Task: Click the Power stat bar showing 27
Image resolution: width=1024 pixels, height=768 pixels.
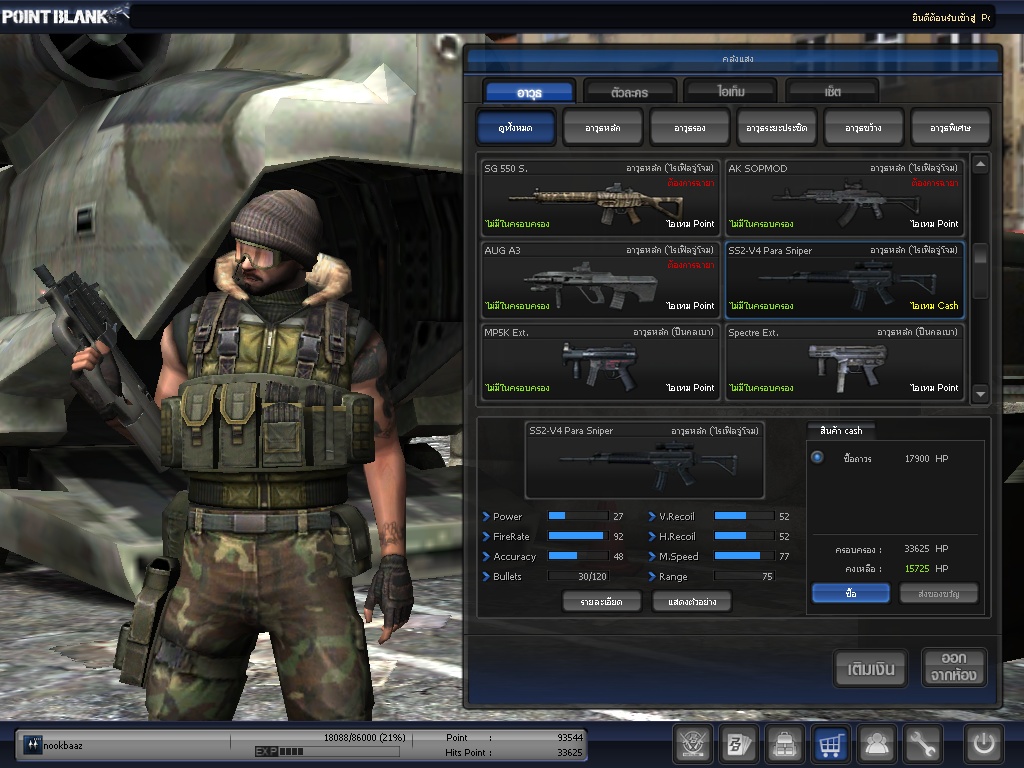Action: [x=578, y=516]
